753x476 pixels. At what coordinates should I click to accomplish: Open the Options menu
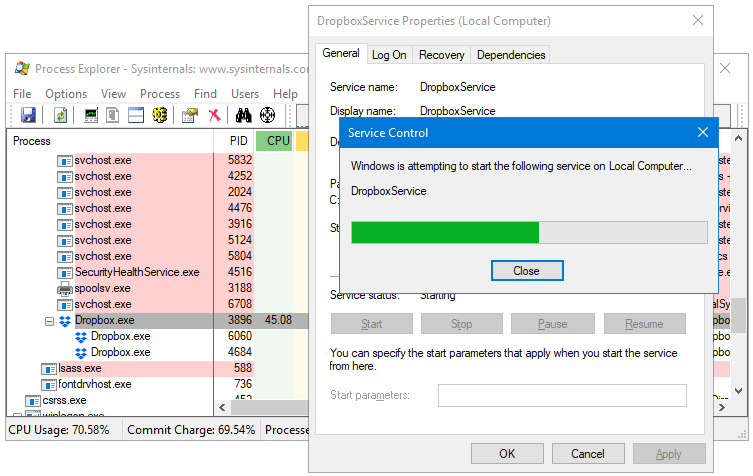[x=66, y=94]
